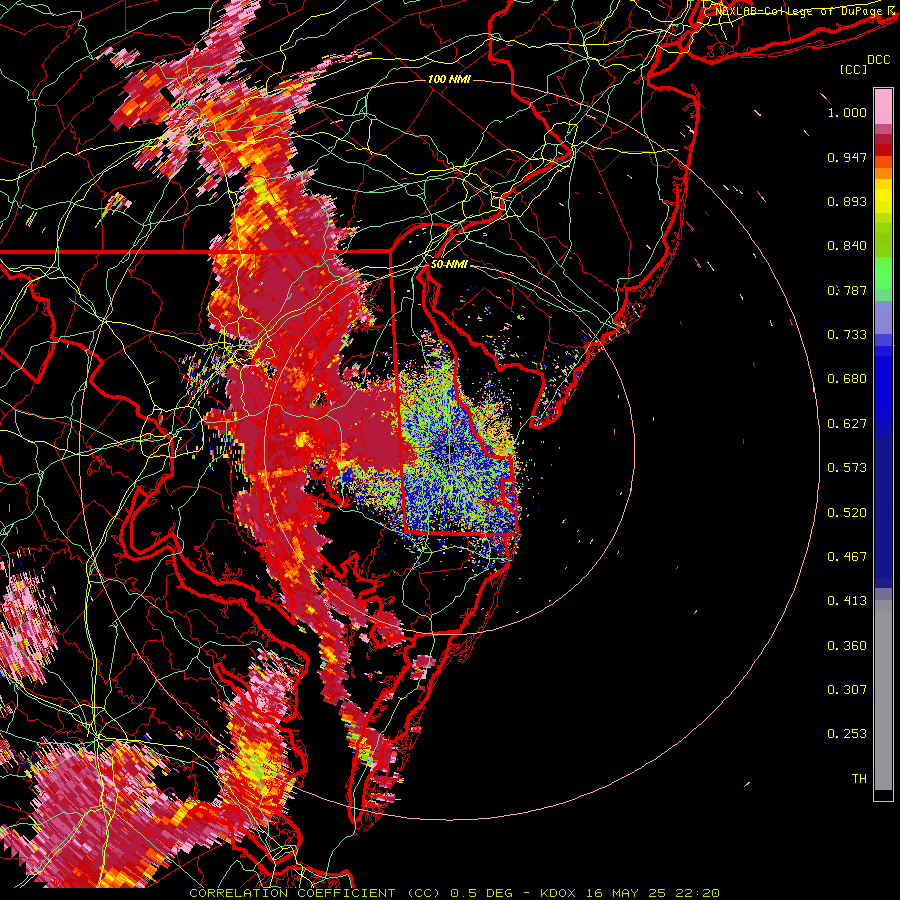This screenshot has width=900, height=900.
Task: Click the "50 NMI" range ring label
Action: point(449,264)
